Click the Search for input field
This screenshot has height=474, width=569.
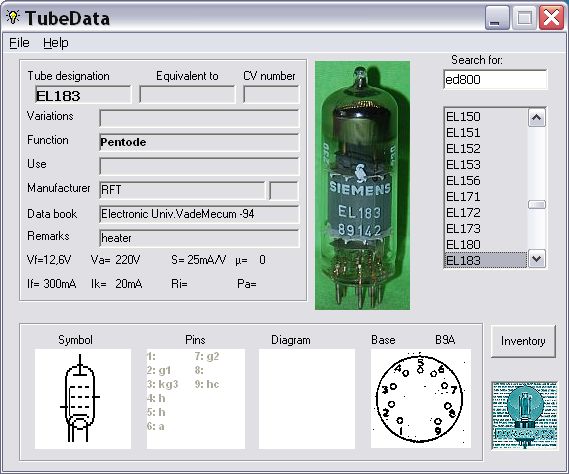point(495,79)
